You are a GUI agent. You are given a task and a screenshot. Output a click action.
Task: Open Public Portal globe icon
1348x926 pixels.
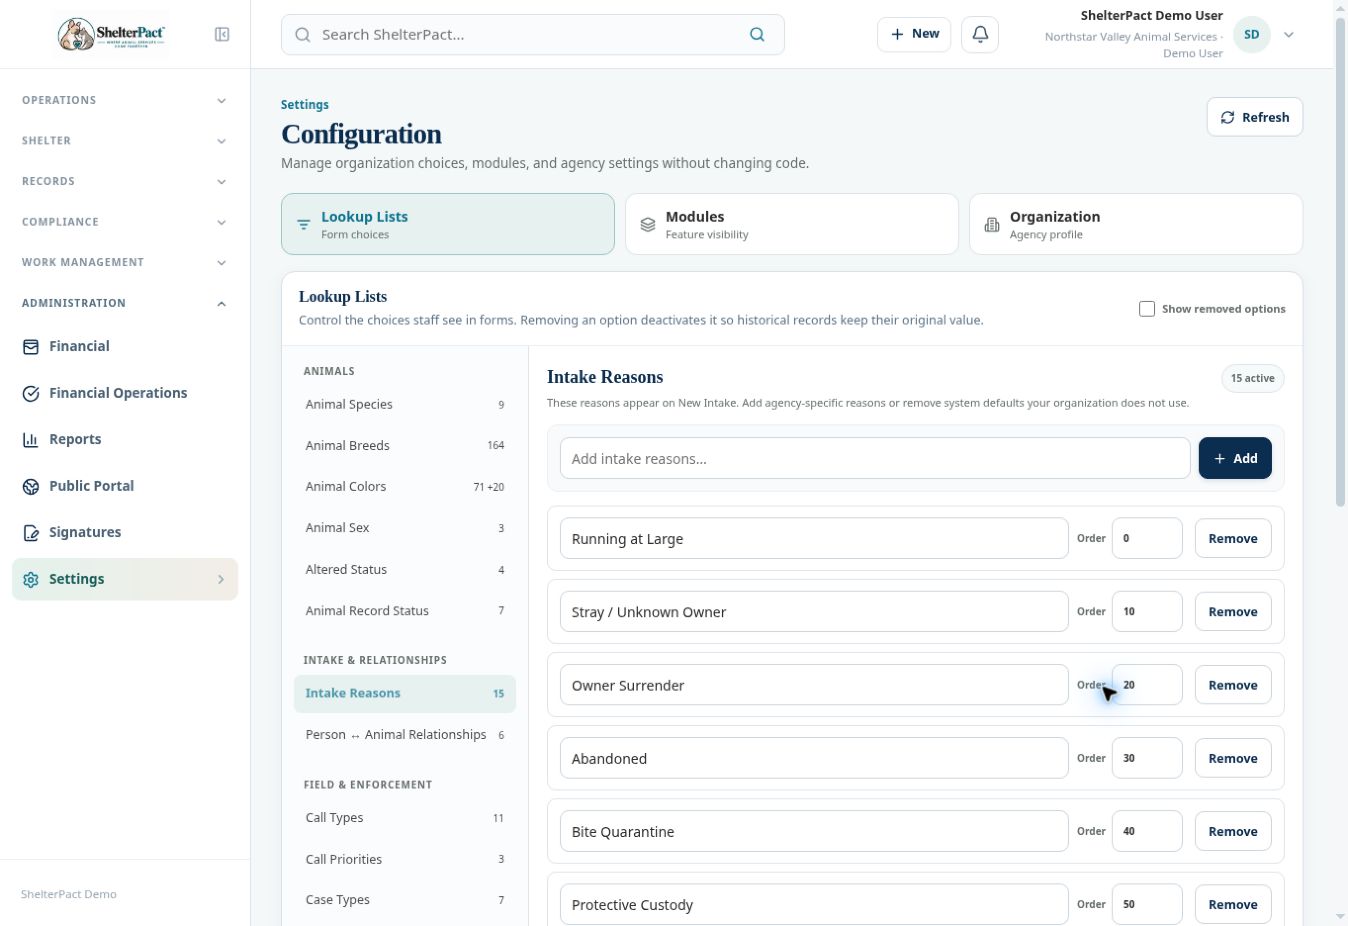31,486
